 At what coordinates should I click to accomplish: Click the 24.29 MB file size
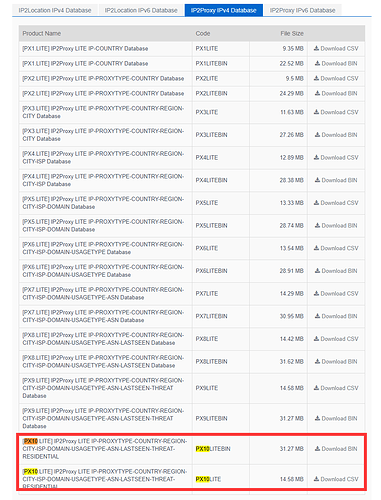click(x=292, y=94)
